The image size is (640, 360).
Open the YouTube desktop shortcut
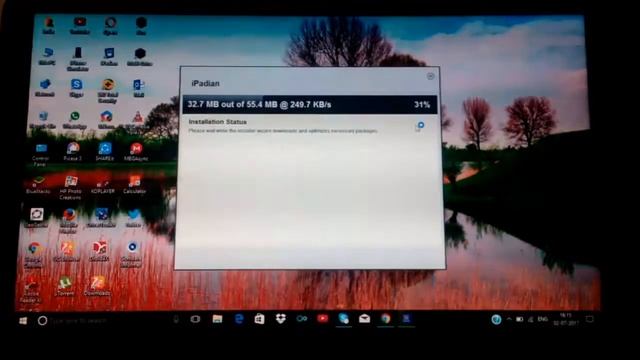[x=80, y=25]
